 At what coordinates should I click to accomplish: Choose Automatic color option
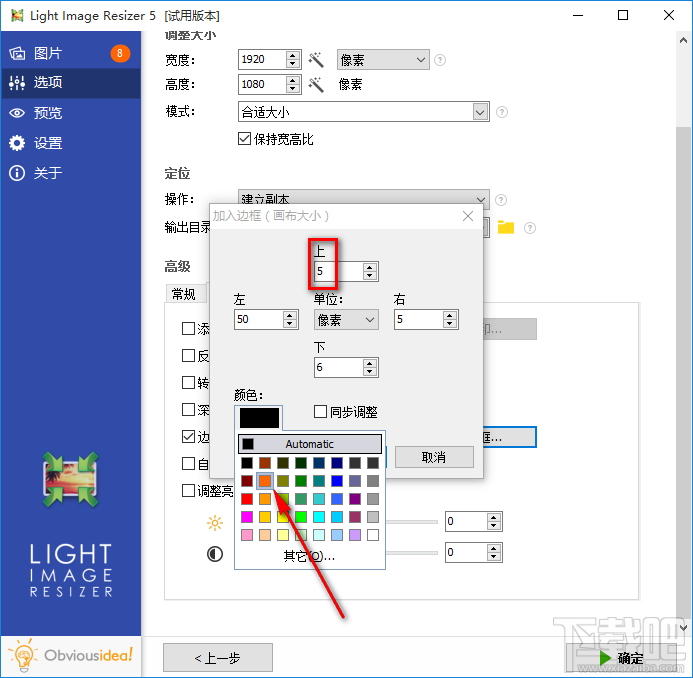pos(310,444)
